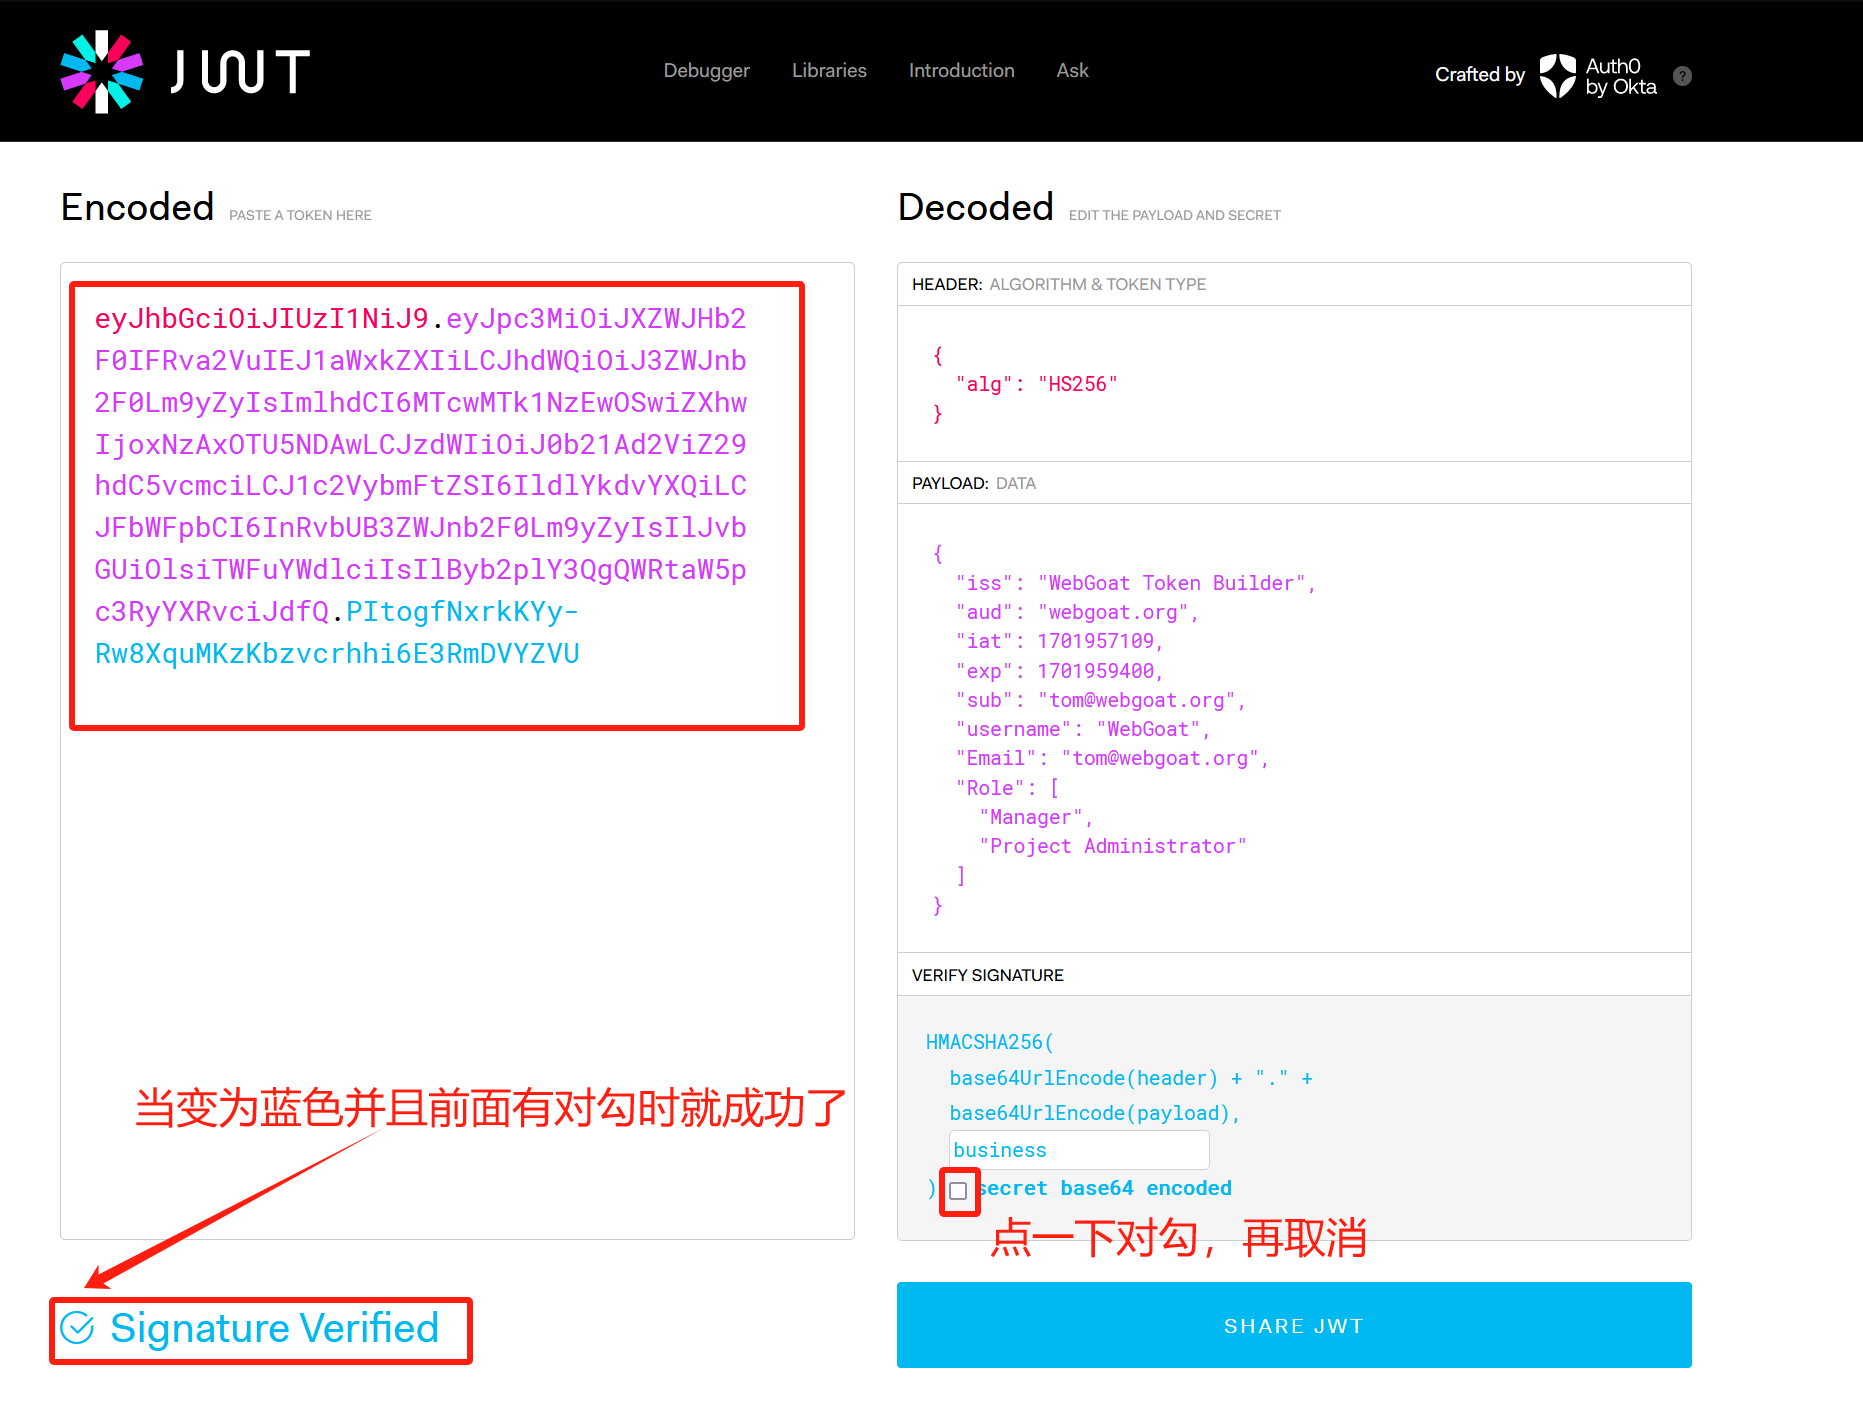Click the JWT colorful star logo
The image size is (1863, 1401).
tap(101, 71)
